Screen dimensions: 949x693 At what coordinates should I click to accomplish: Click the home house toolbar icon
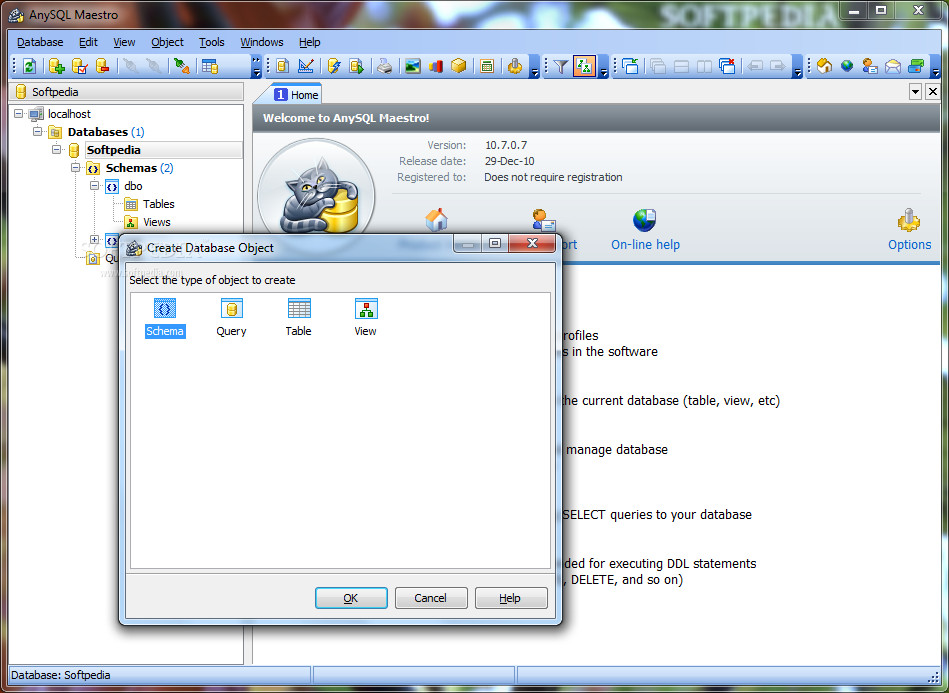coord(824,66)
